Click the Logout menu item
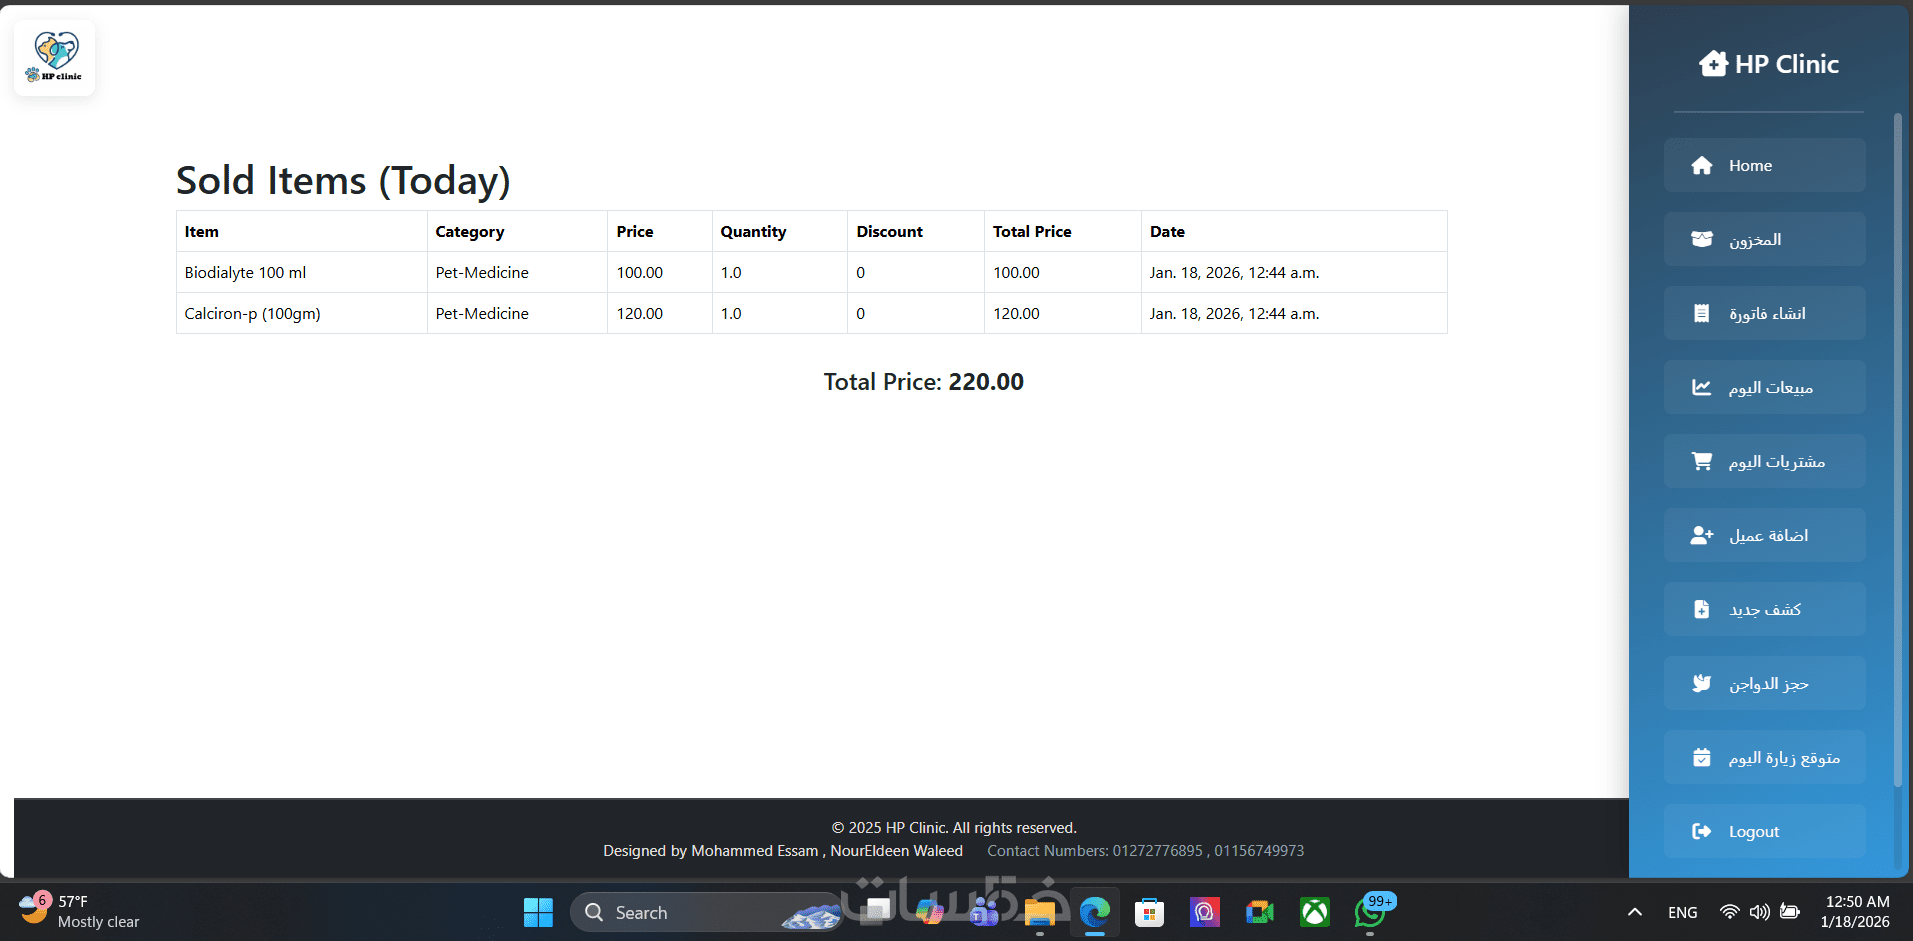Image resolution: width=1913 pixels, height=941 pixels. point(1764,832)
